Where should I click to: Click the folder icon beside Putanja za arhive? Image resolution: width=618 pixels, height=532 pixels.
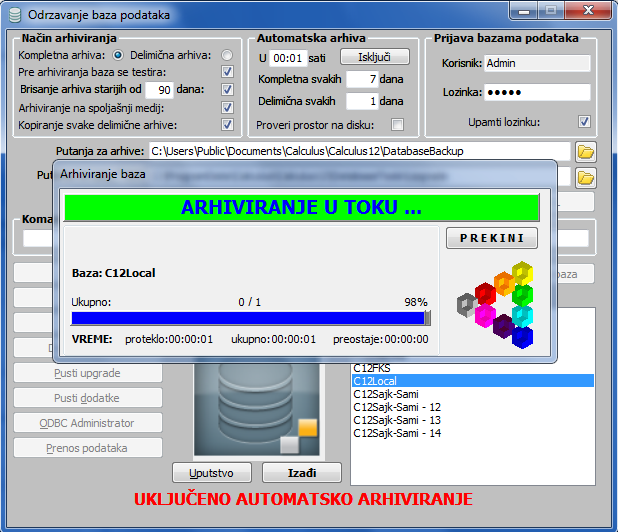(x=586, y=152)
